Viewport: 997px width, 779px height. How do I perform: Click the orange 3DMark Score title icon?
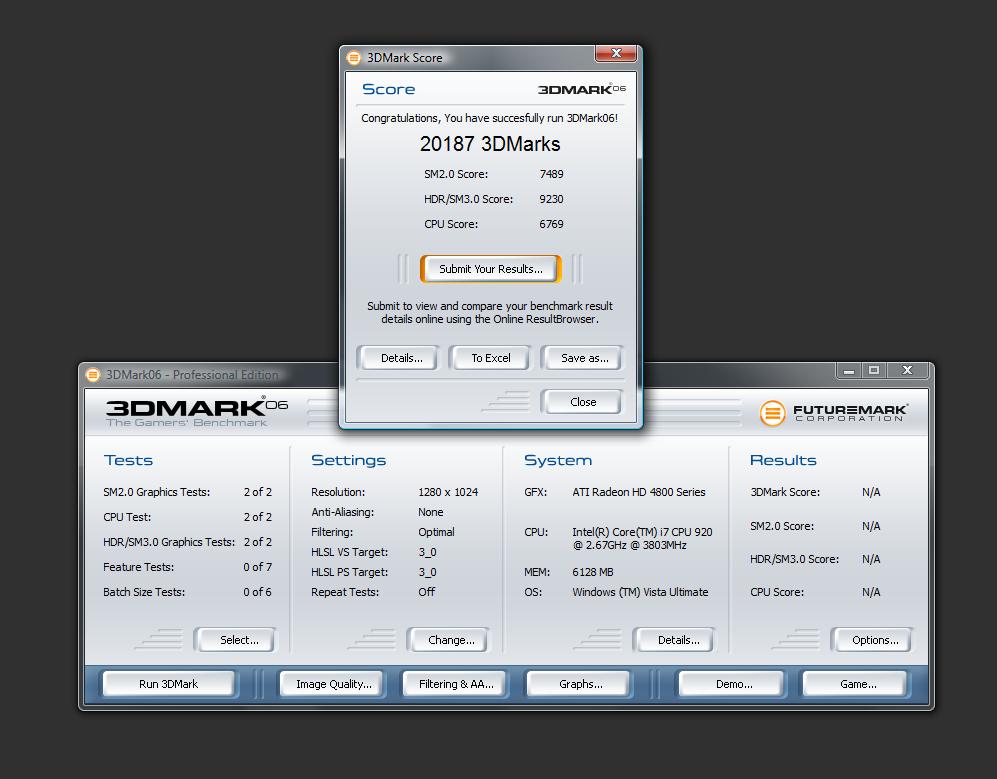point(354,58)
